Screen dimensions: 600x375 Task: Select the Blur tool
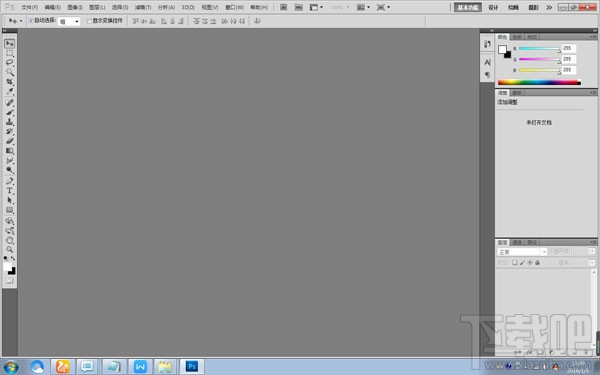(x=10, y=160)
